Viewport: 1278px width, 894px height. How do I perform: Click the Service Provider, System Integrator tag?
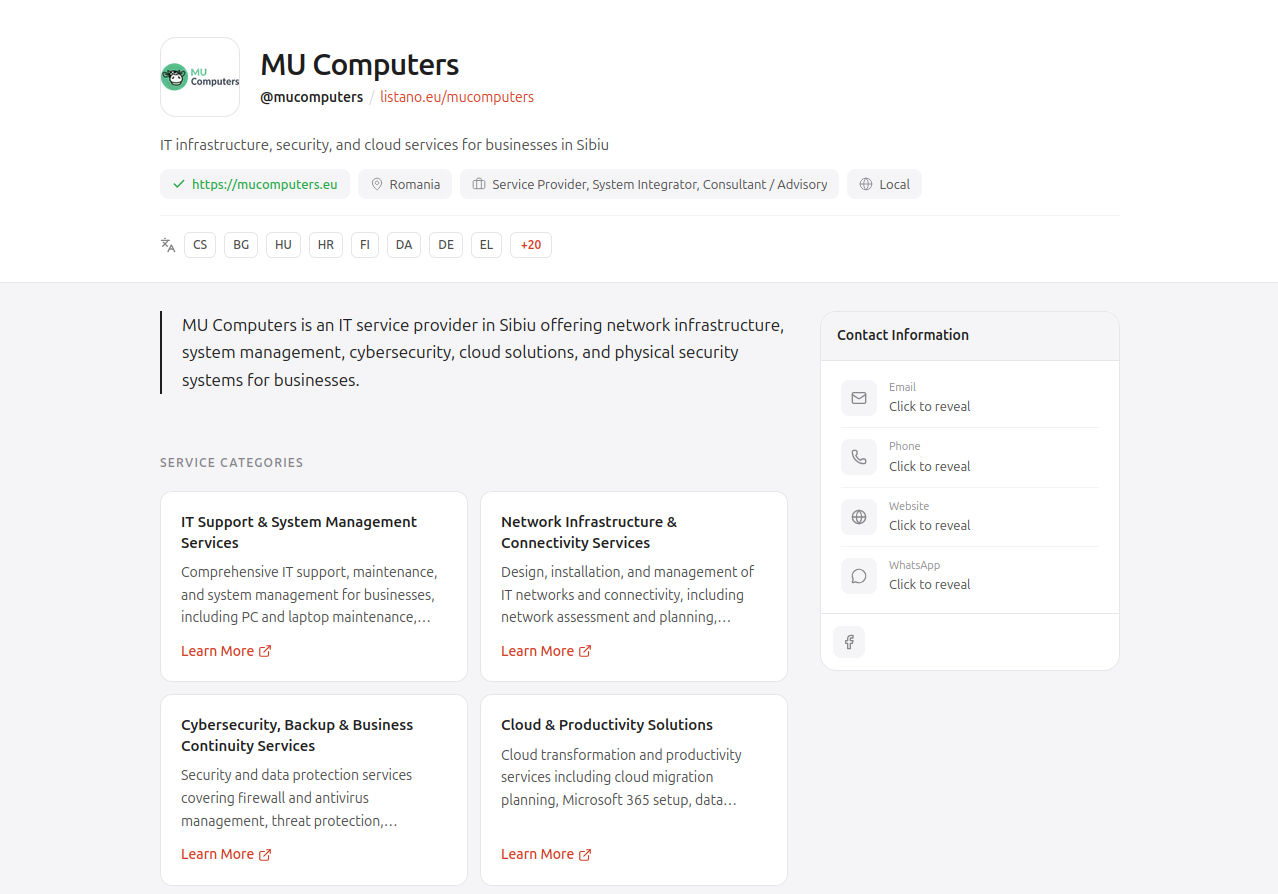pyautogui.click(x=649, y=184)
